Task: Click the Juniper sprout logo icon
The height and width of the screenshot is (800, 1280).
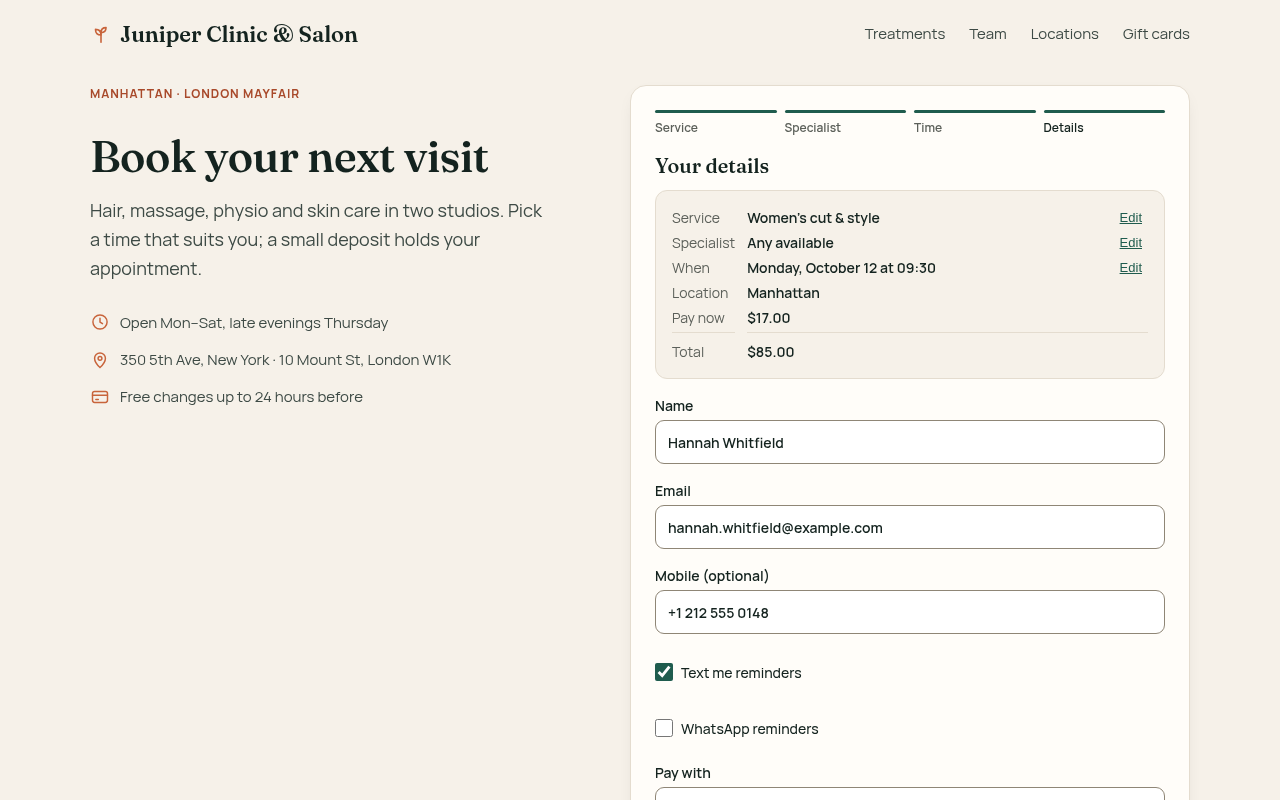Action: (100, 35)
